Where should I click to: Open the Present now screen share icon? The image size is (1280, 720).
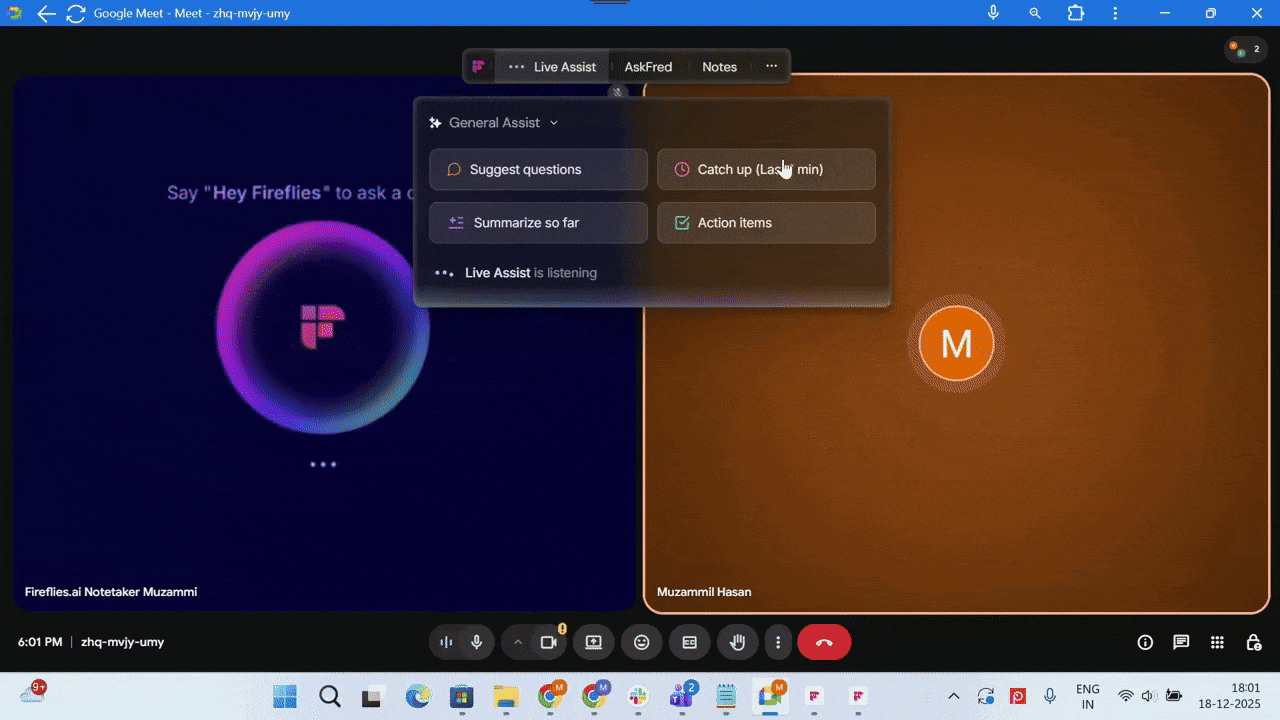594,642
